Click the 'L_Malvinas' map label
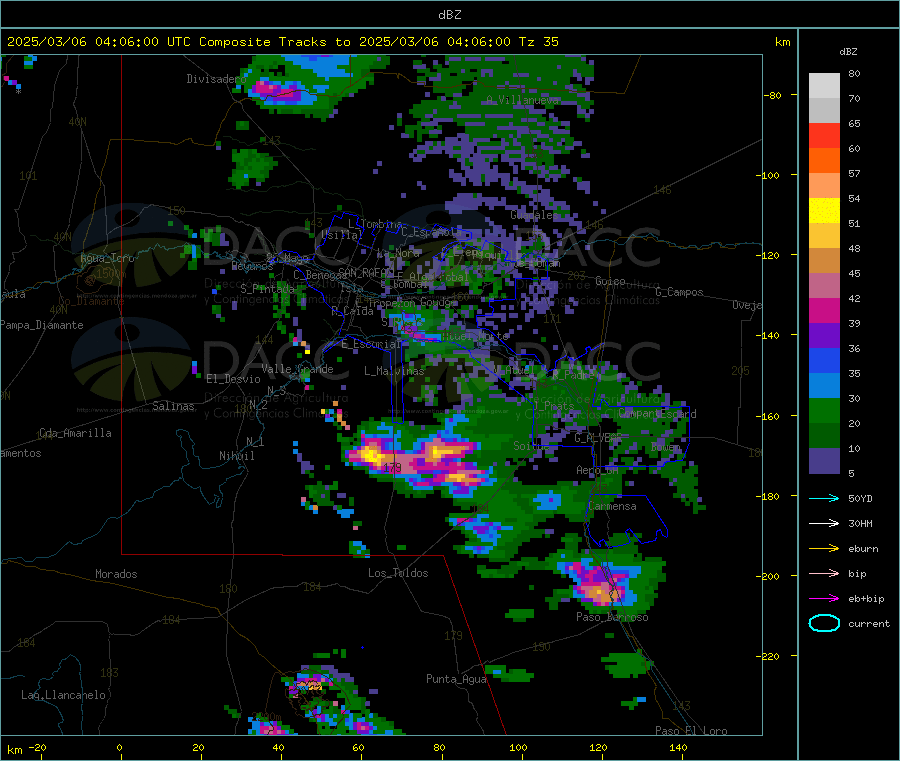The width and height of the screenshot is (900, 761). click(394, 371)
